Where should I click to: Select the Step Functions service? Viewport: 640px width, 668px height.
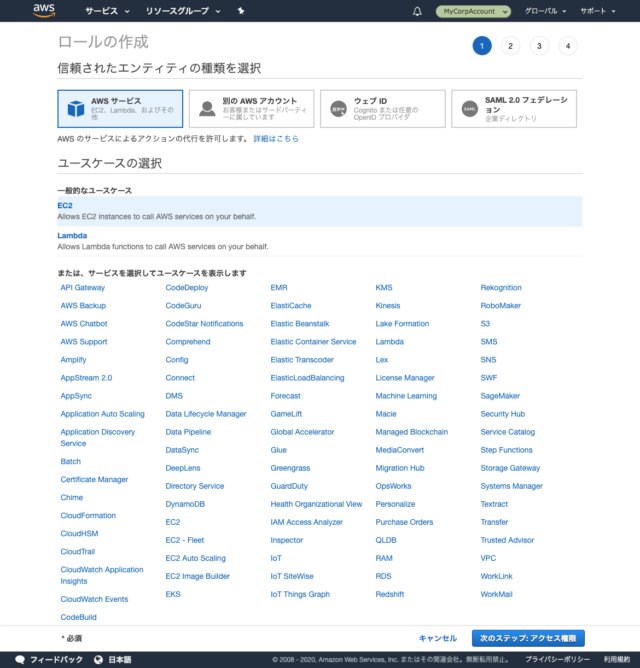click(506, 450)
